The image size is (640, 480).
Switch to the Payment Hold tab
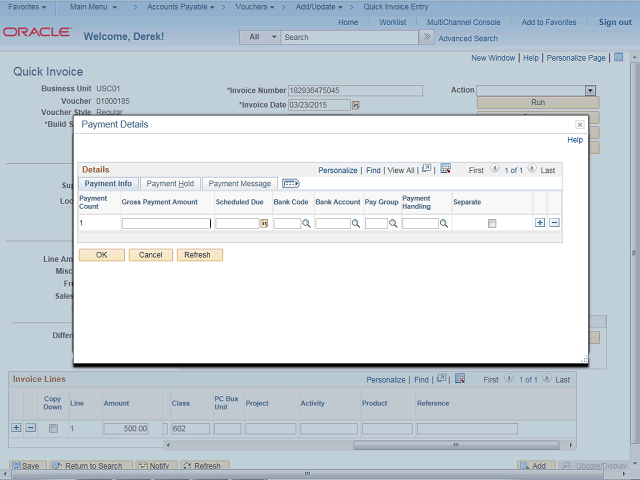pos(170,184)
